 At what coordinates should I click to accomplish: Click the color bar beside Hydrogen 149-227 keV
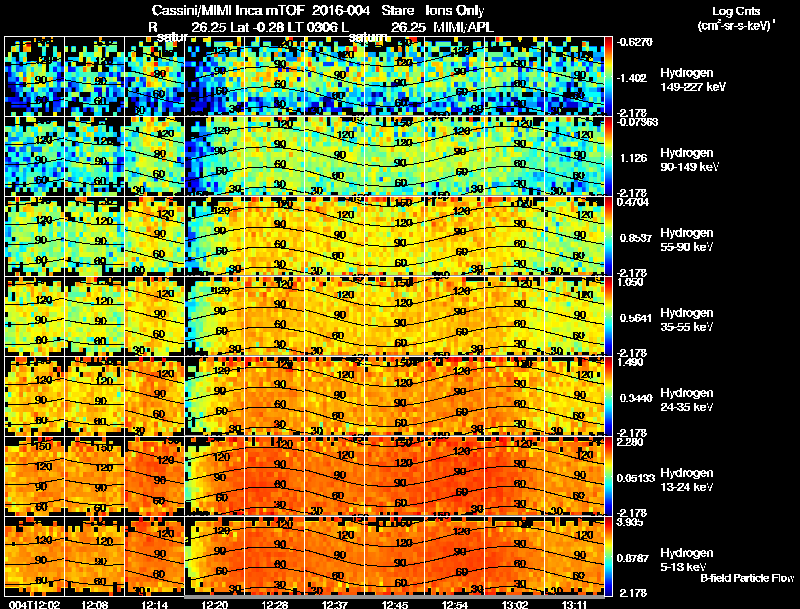point(608,76)
